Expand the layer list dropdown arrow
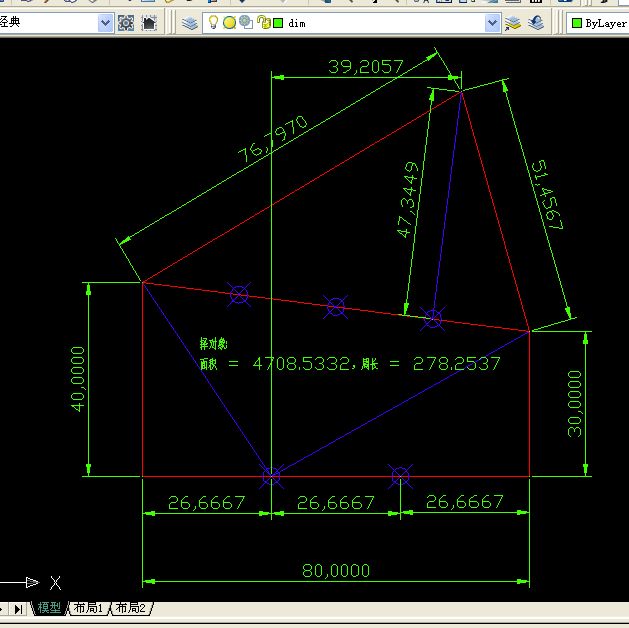The height and width of the screenshot is (628, 629). (492, 23)
